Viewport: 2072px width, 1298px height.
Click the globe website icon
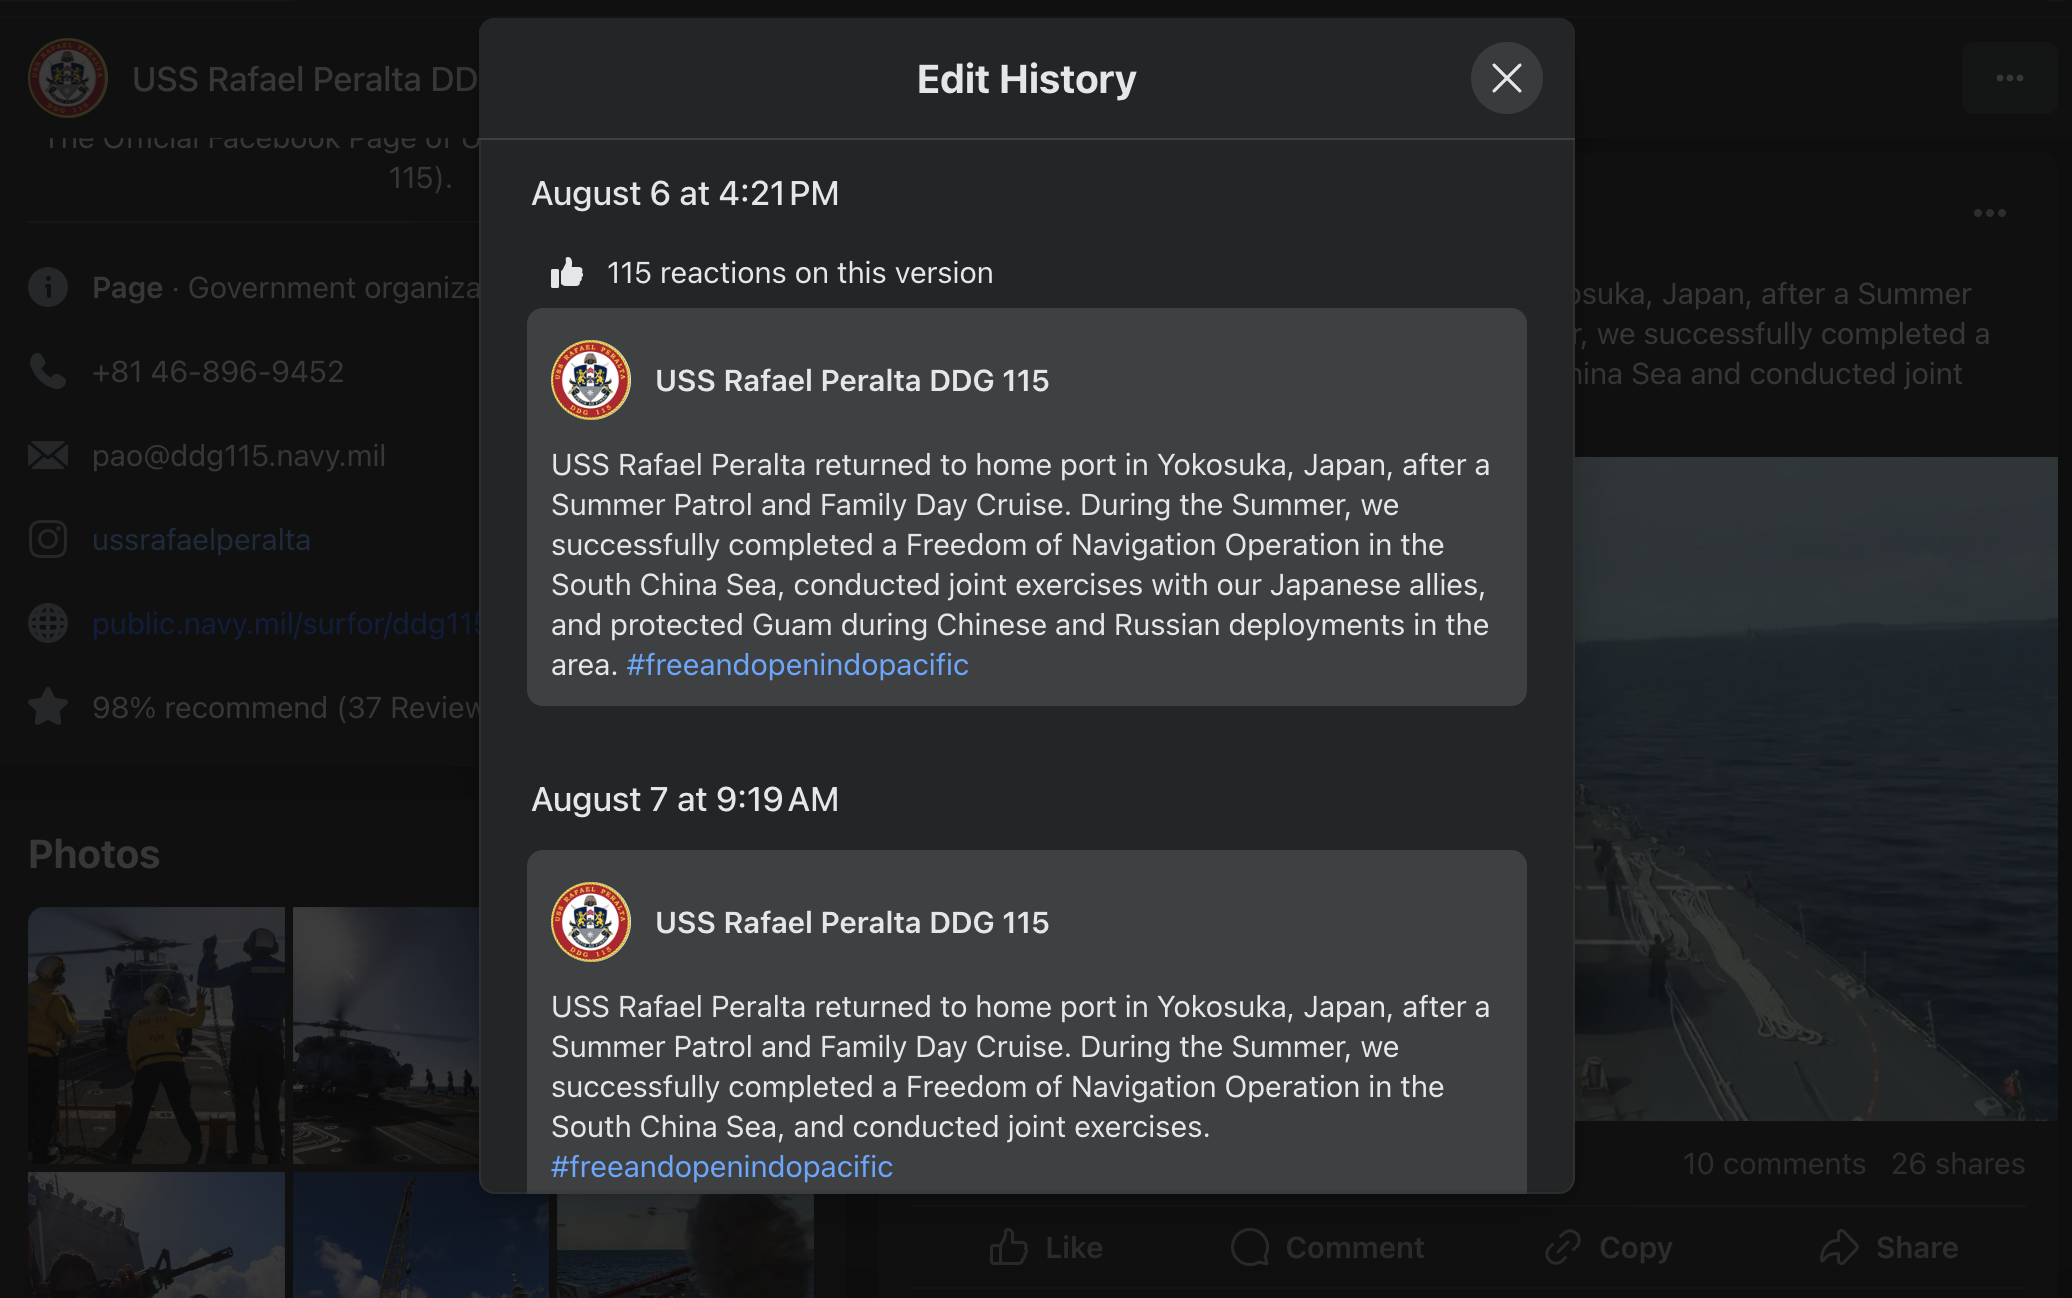coord(48,624)
